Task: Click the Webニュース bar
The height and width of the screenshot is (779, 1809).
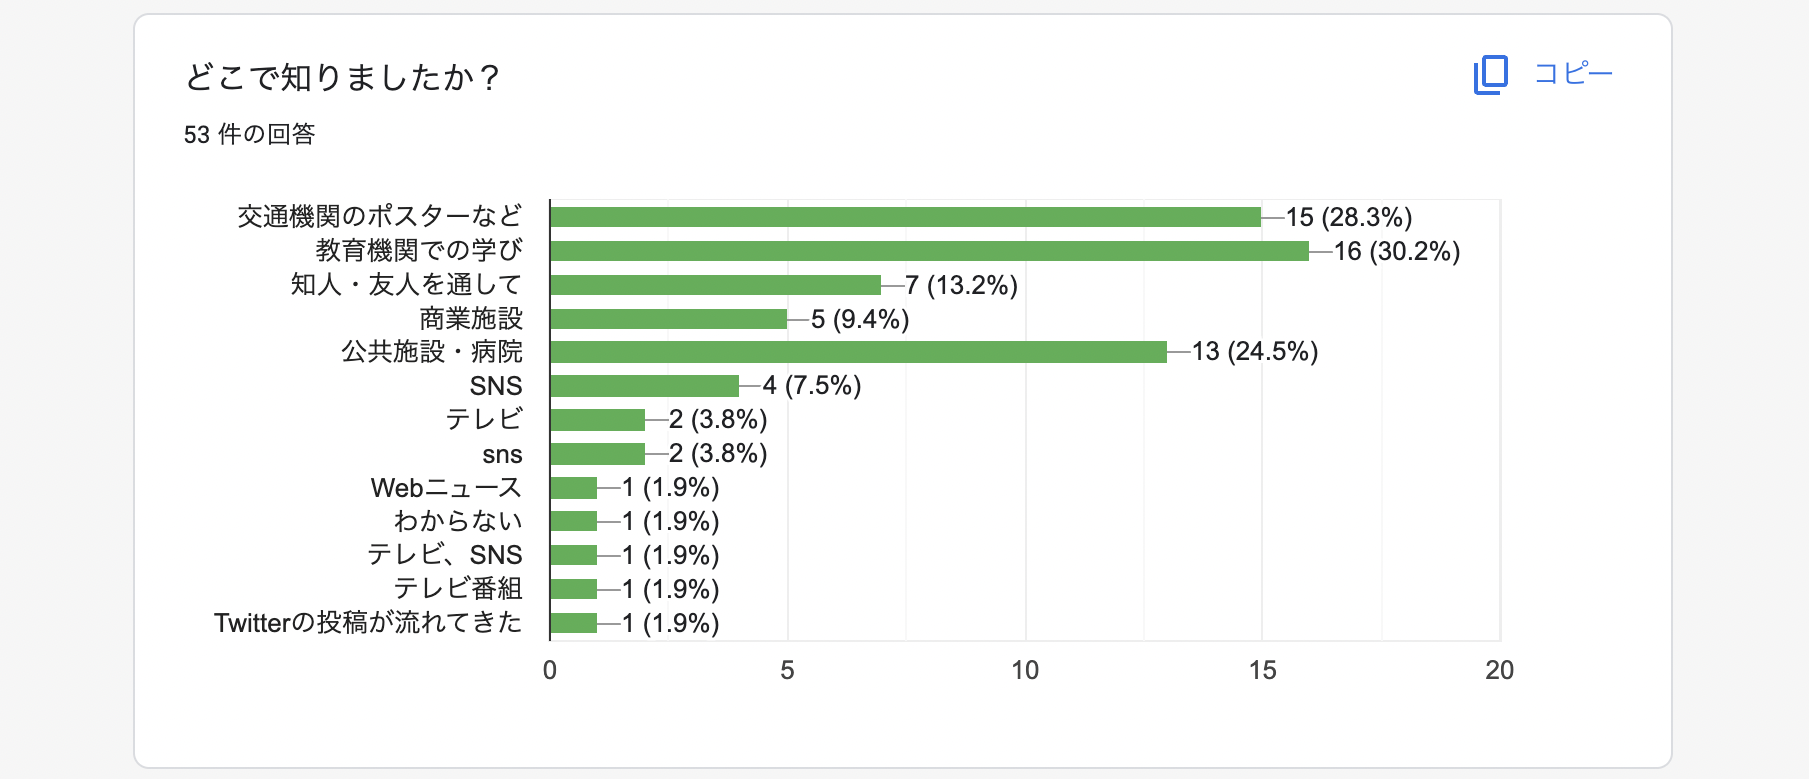Action: (574, 488)
